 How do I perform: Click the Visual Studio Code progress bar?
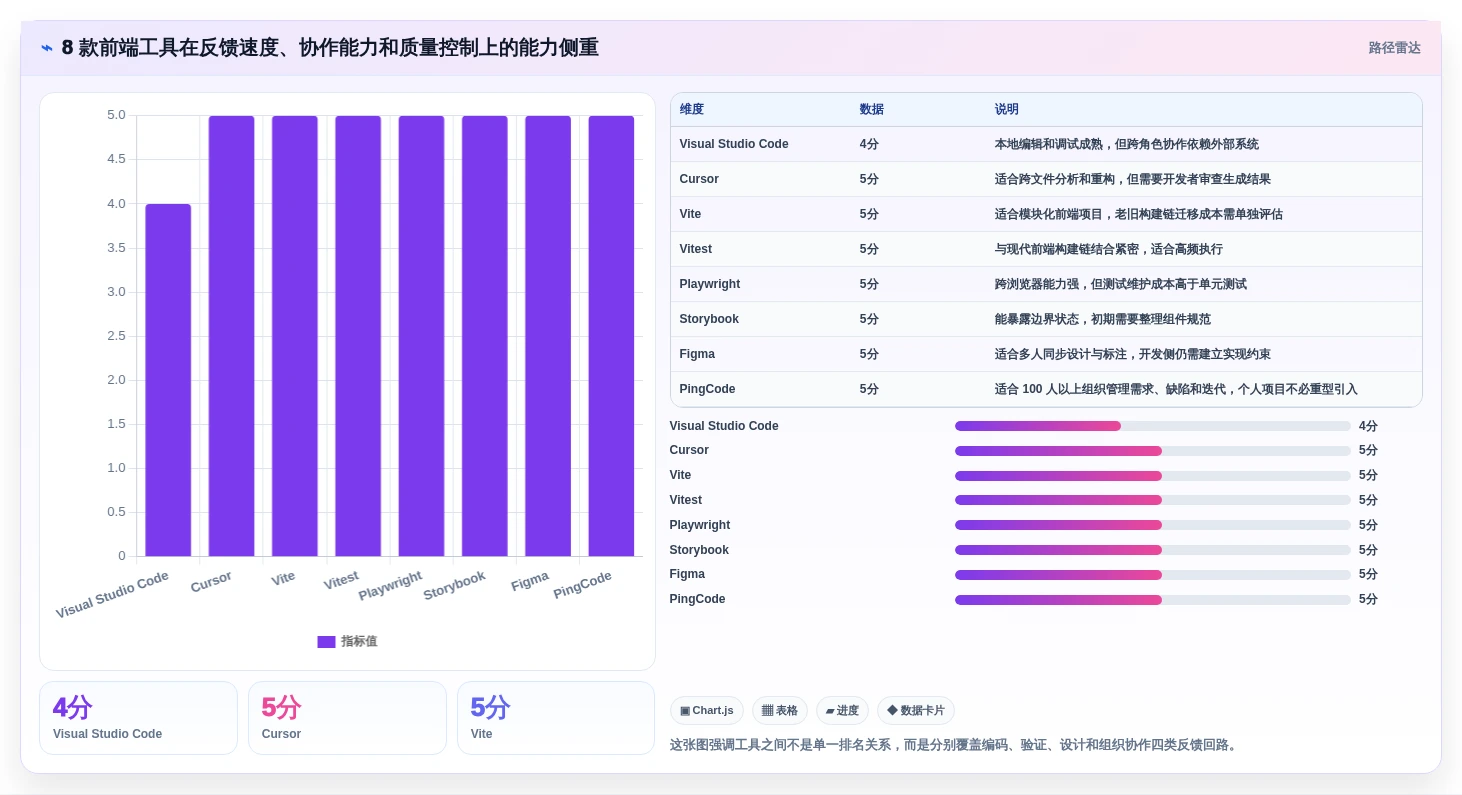[x=1152, y=426]
